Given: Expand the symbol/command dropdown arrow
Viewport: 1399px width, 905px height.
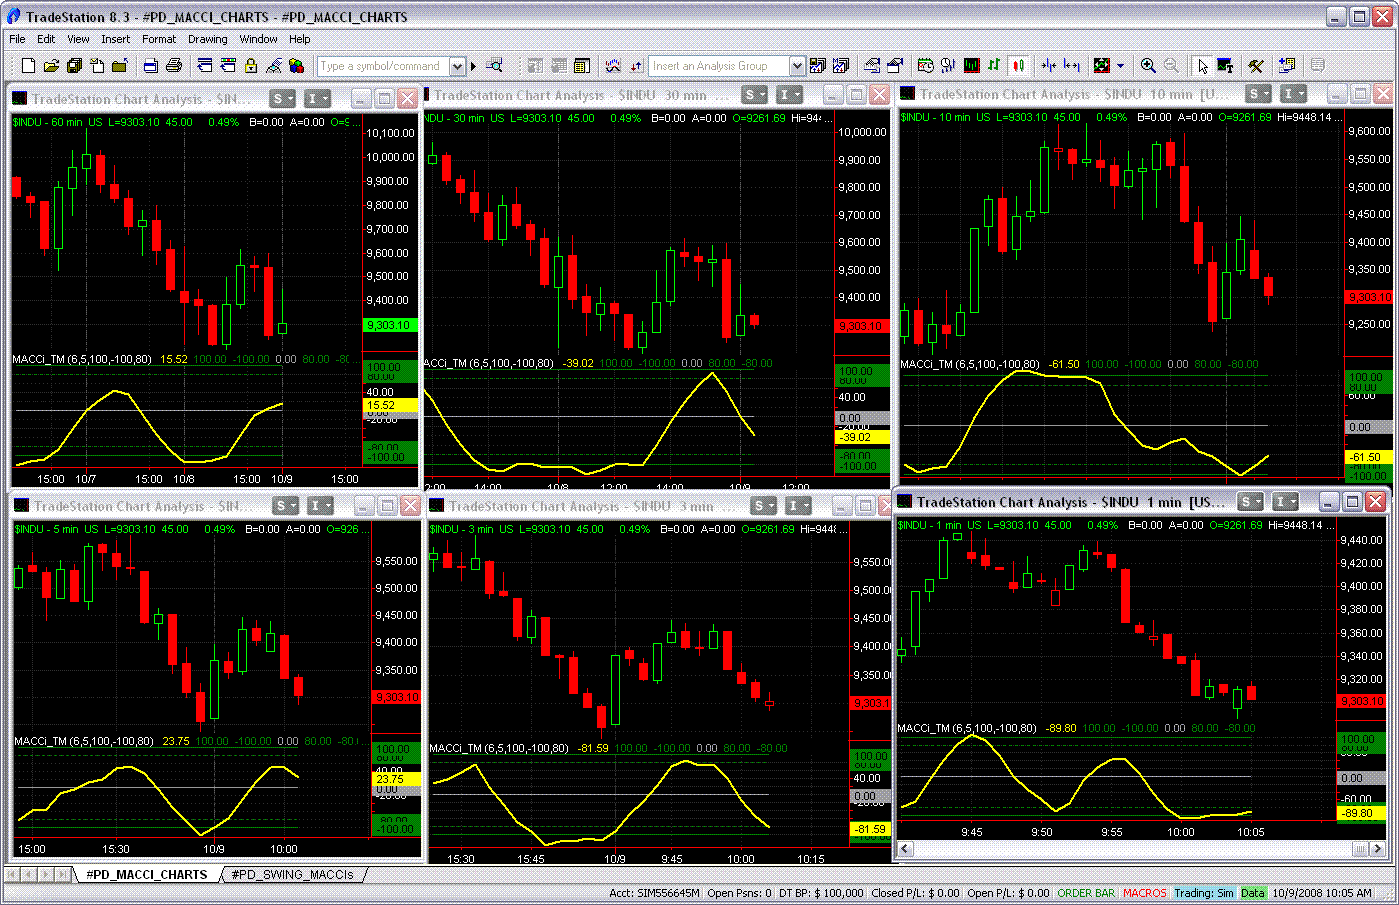Looking at the screenshot, I should (x=458, y=66).
